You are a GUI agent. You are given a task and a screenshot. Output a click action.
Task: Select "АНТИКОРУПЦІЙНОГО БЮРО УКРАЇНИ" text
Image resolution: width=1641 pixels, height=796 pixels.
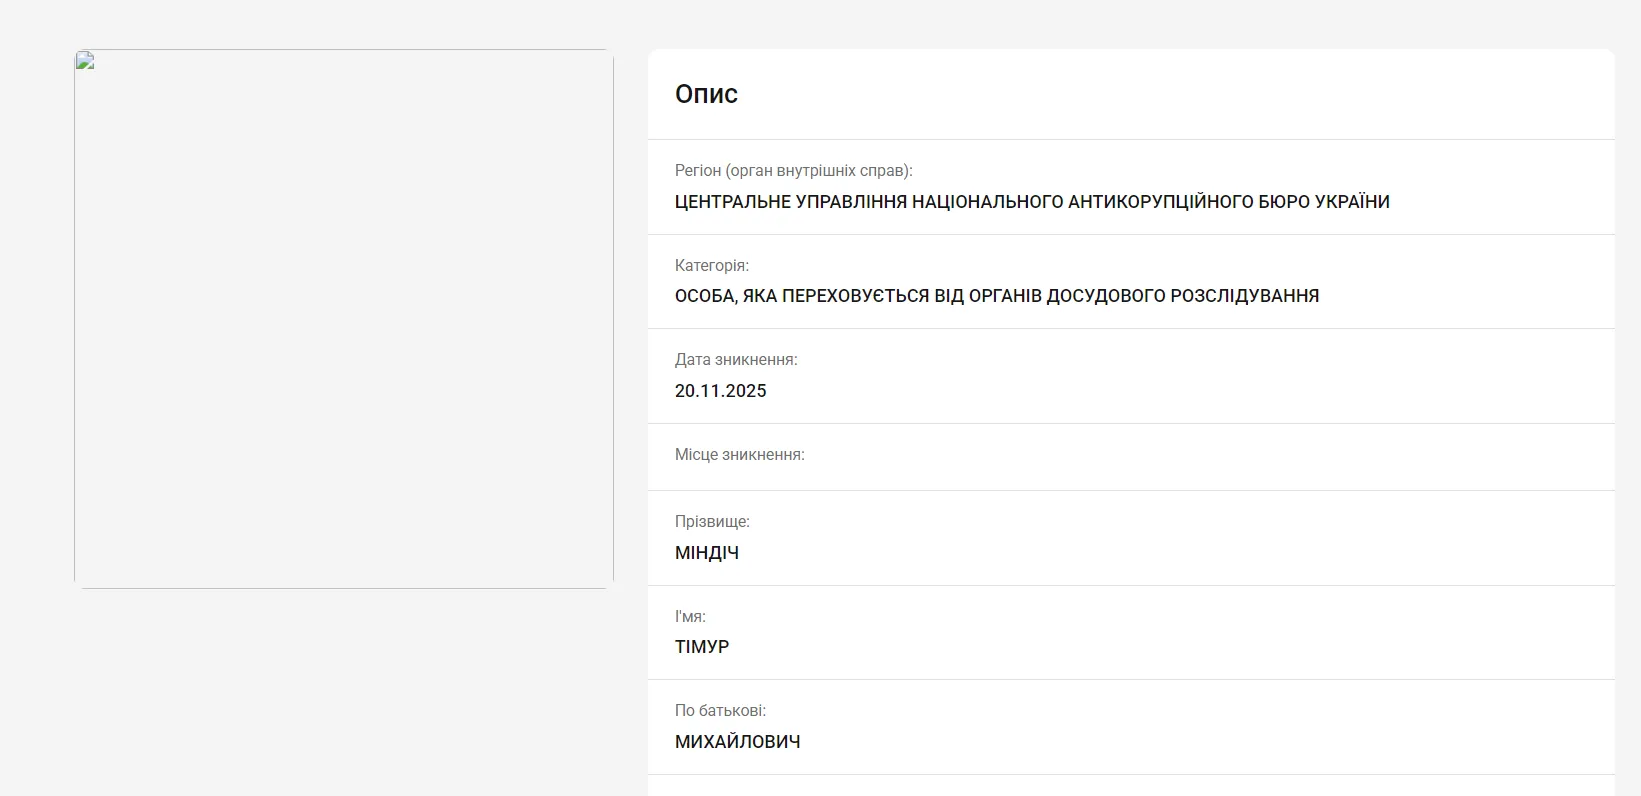(x=1228, y=202)
